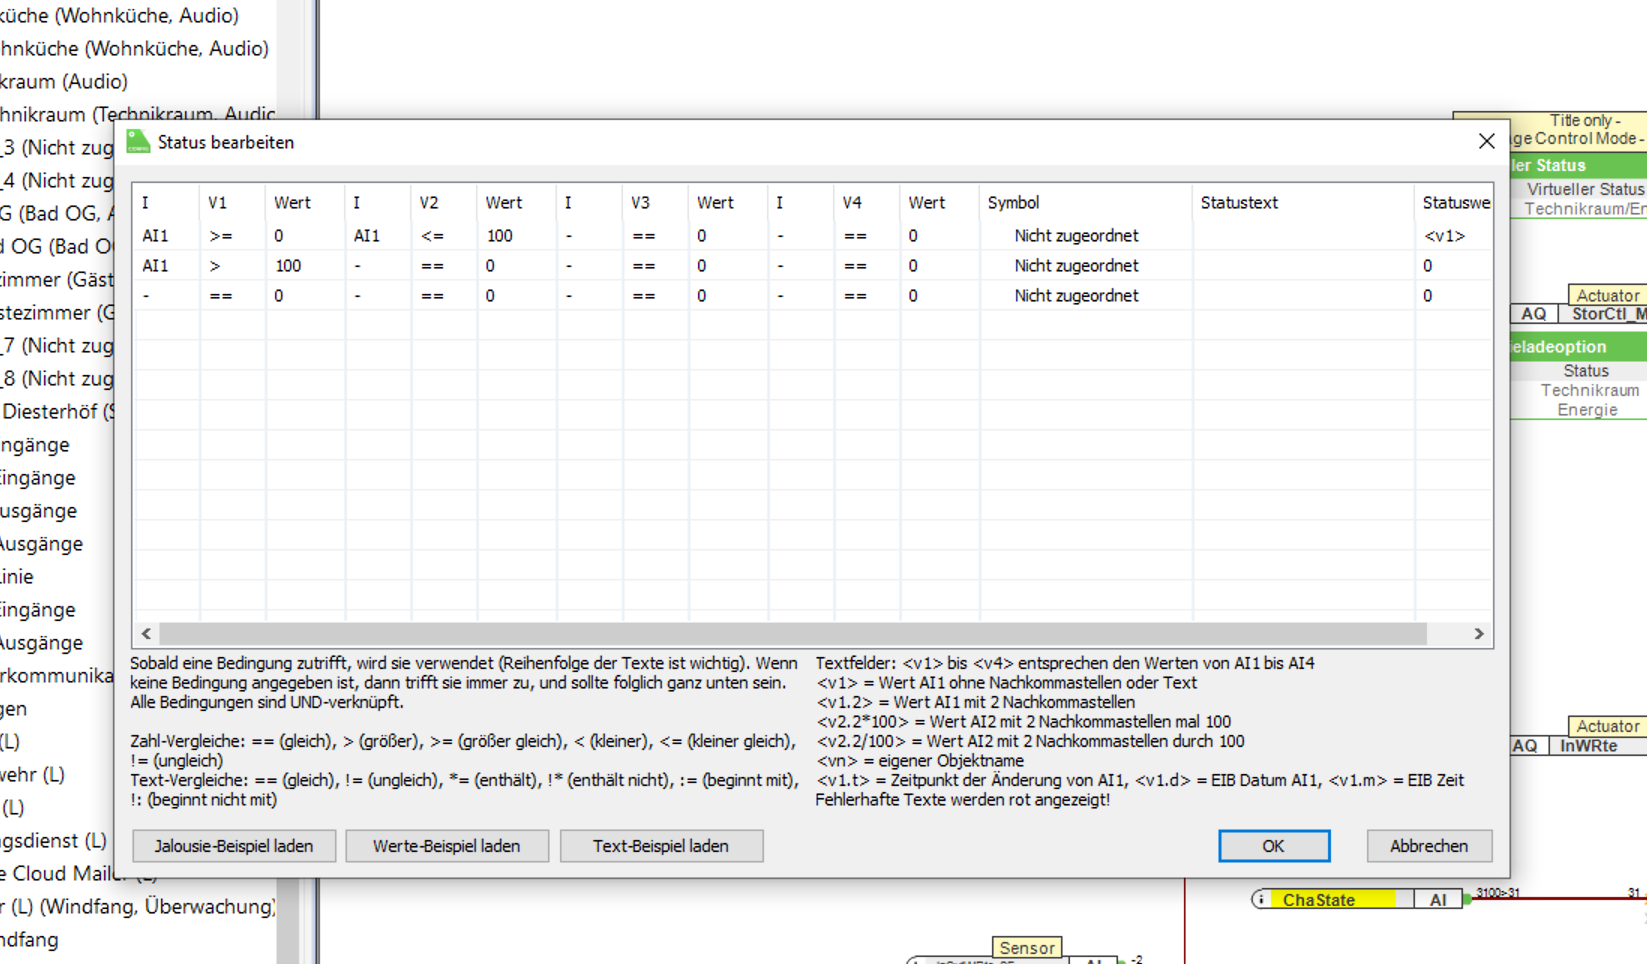
Task: Click the AI1 cell before the >= operator
Action: (155, 236)
